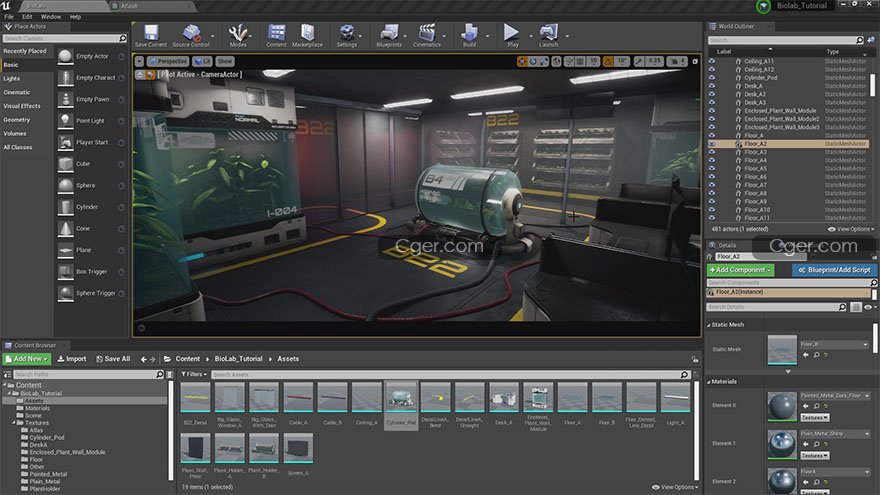Open the Blueprints toolbar icon

[389, 33]
